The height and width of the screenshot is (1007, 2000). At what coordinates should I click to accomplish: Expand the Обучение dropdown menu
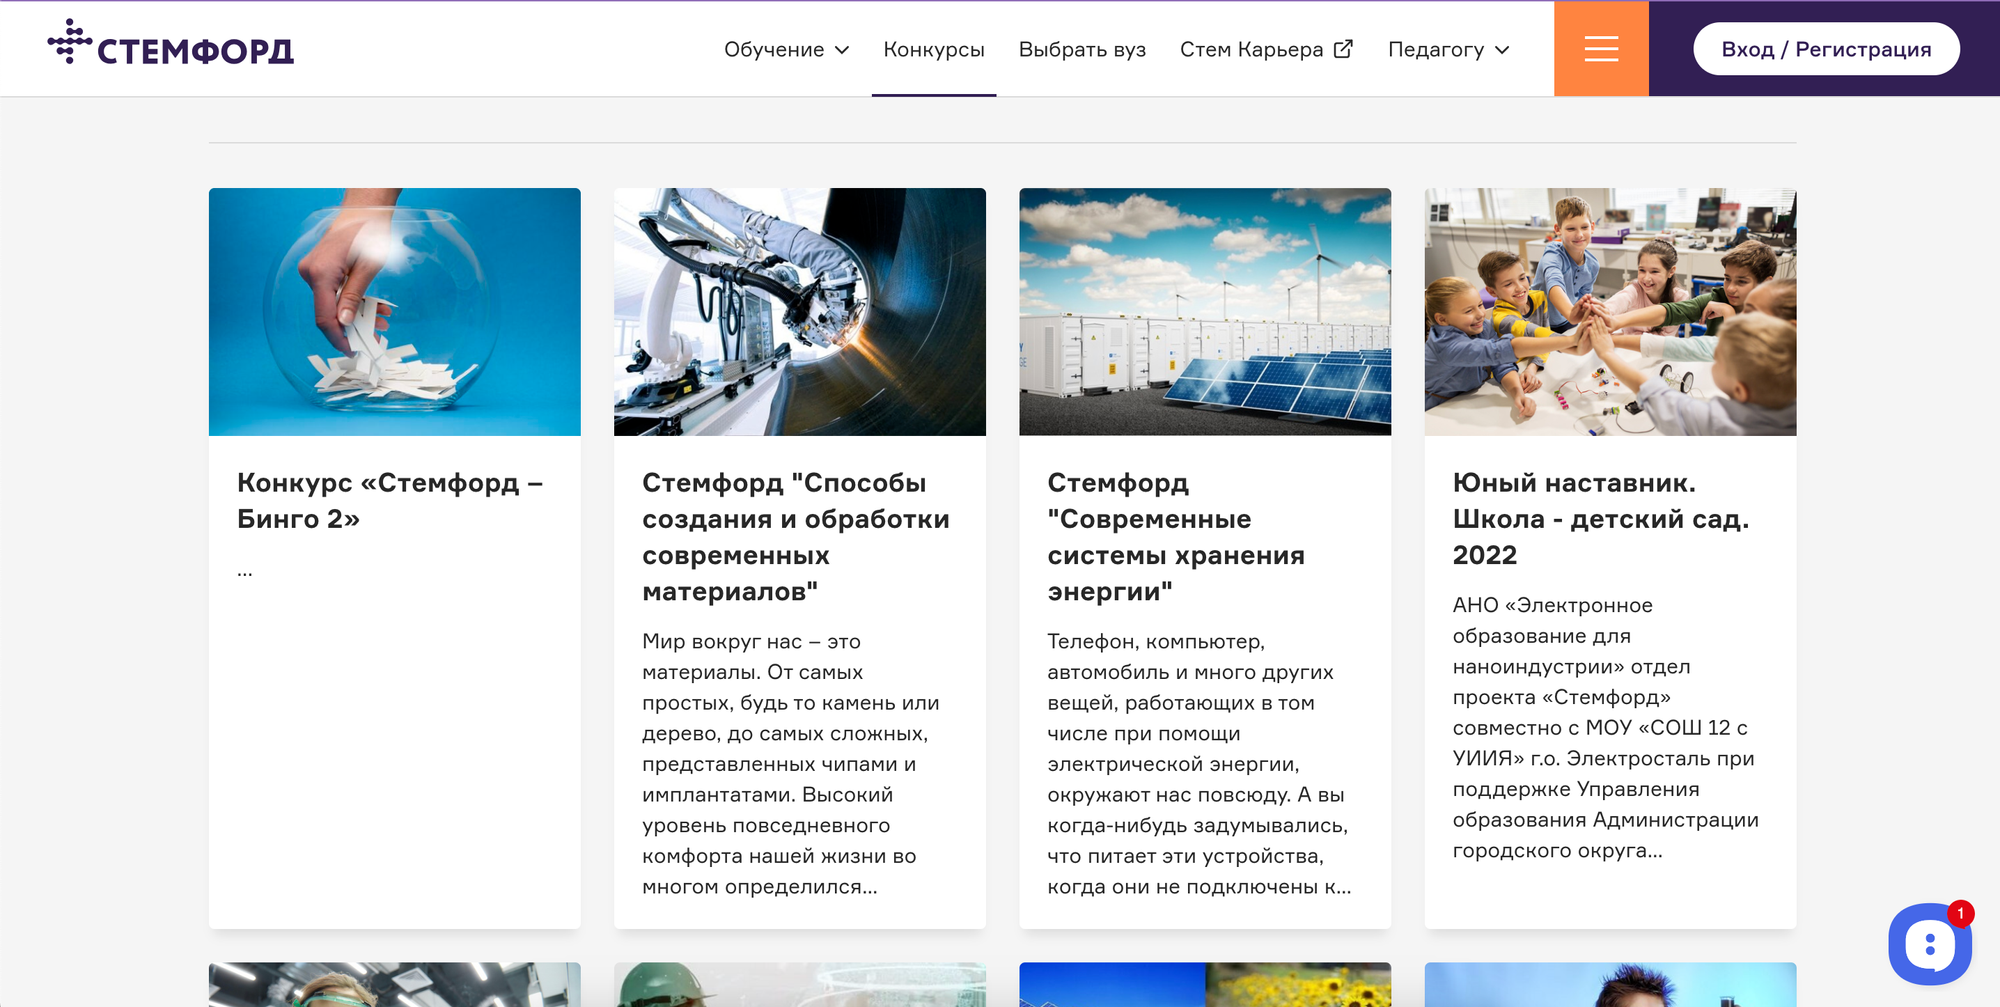(x=786, y=50)
